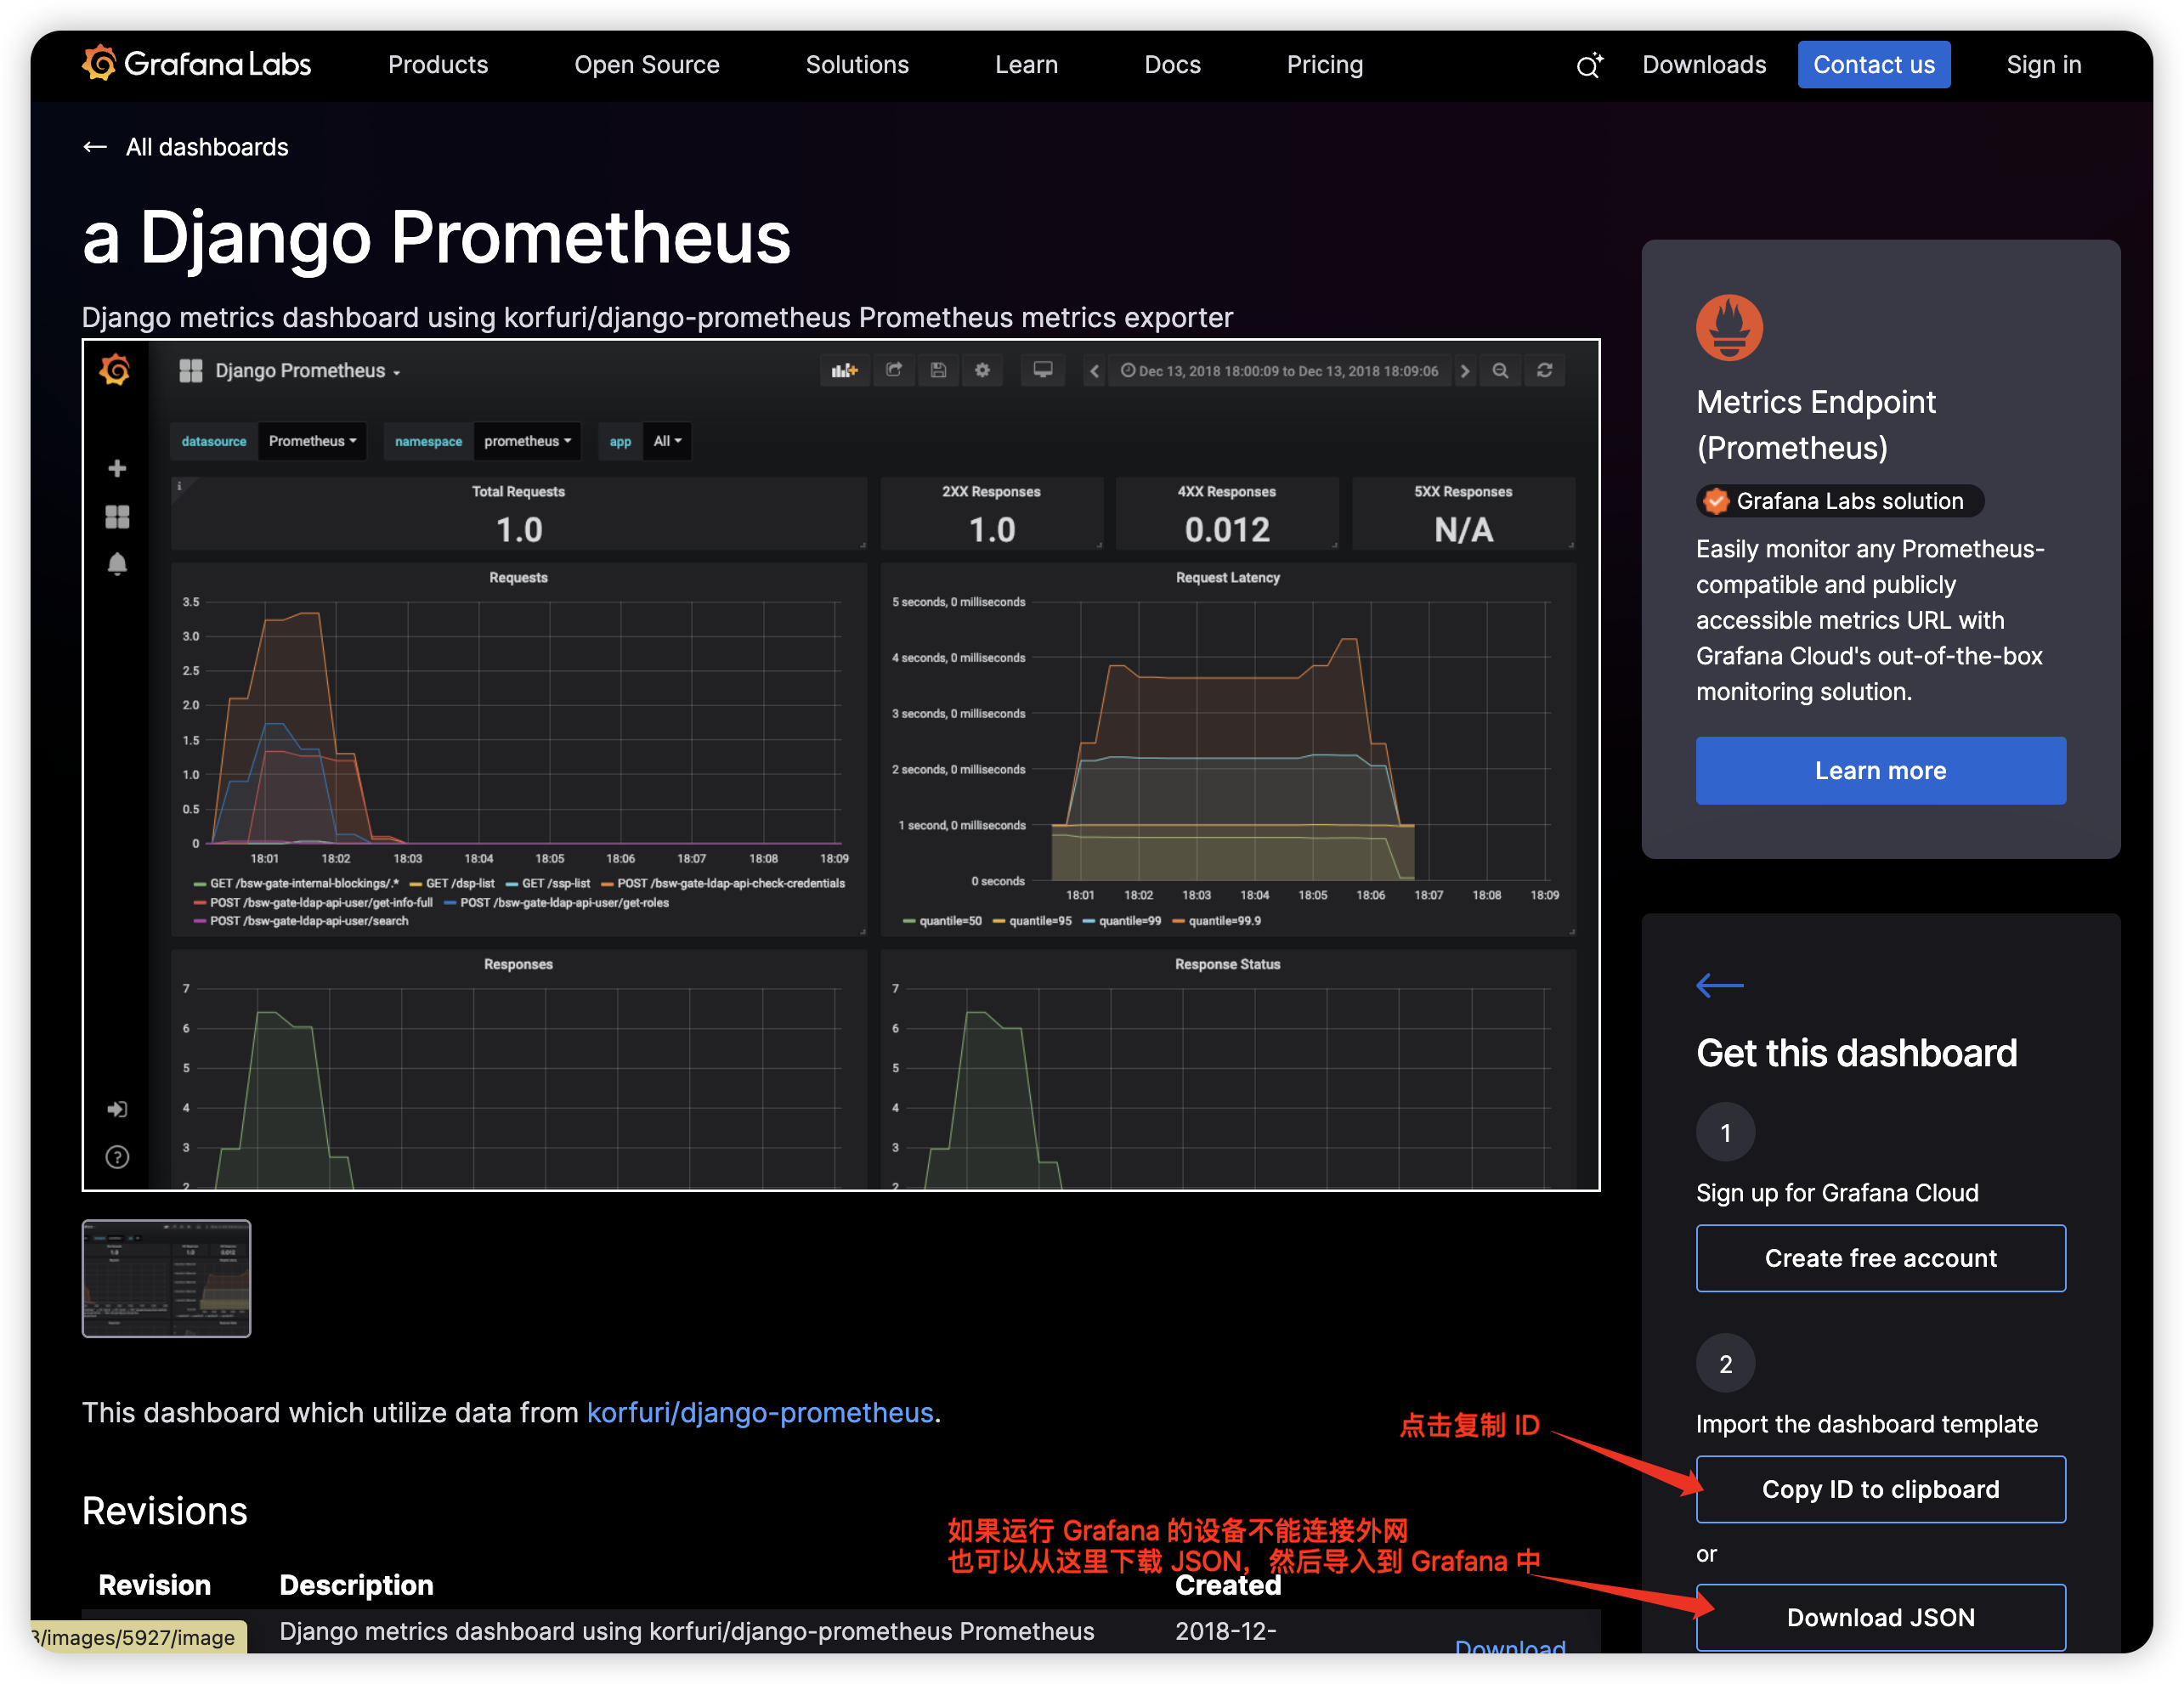Click the quantile=99.9 legend entry
Image resolution: width=2184 pixels, height=1684 pixels.
coord(1217,921)
